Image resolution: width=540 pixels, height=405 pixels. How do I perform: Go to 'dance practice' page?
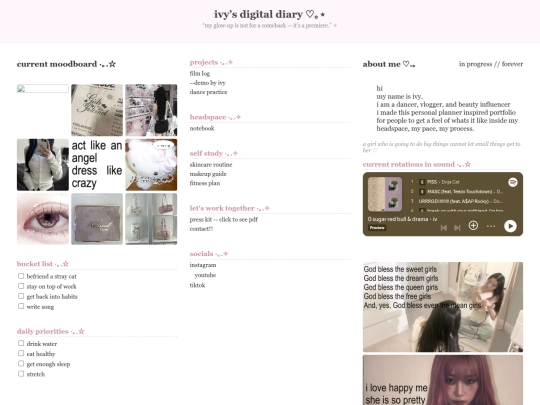pyautogui.click(x=208, y=92)
